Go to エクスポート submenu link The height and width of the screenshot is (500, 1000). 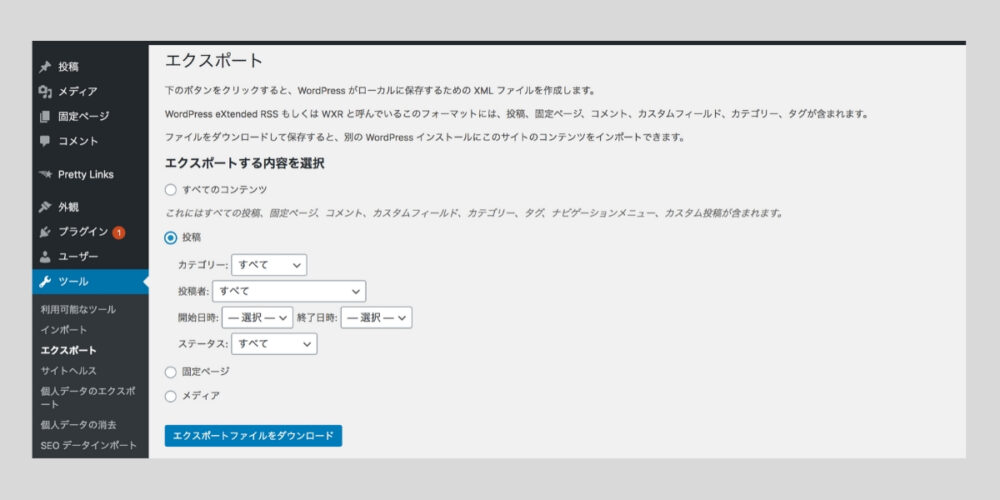[x=68, y=350]
